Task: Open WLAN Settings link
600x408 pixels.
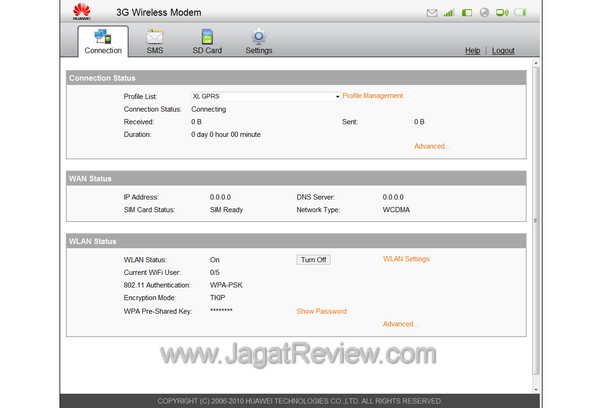Action: pos(406,259)
